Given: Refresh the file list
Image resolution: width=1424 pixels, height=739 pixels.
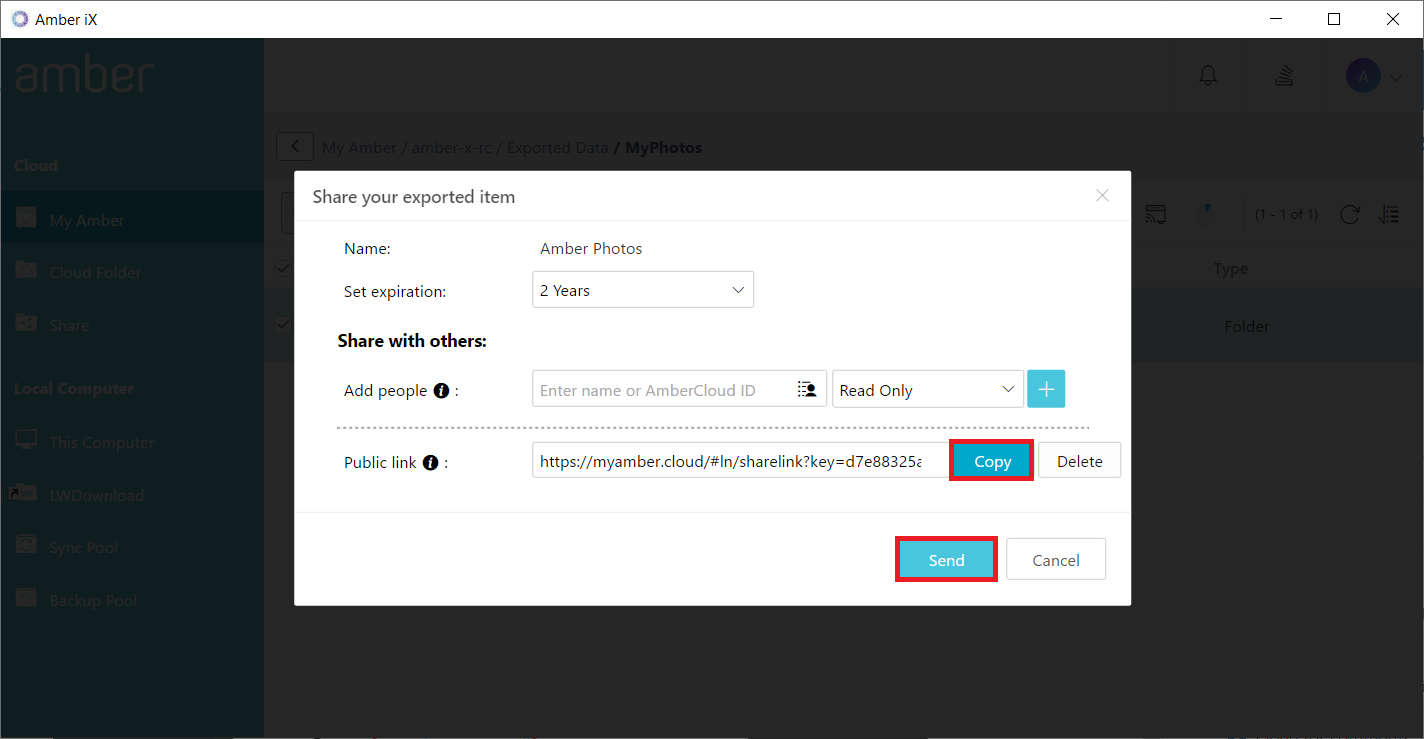Looking at the screenshot, I should coord(1350,214).
